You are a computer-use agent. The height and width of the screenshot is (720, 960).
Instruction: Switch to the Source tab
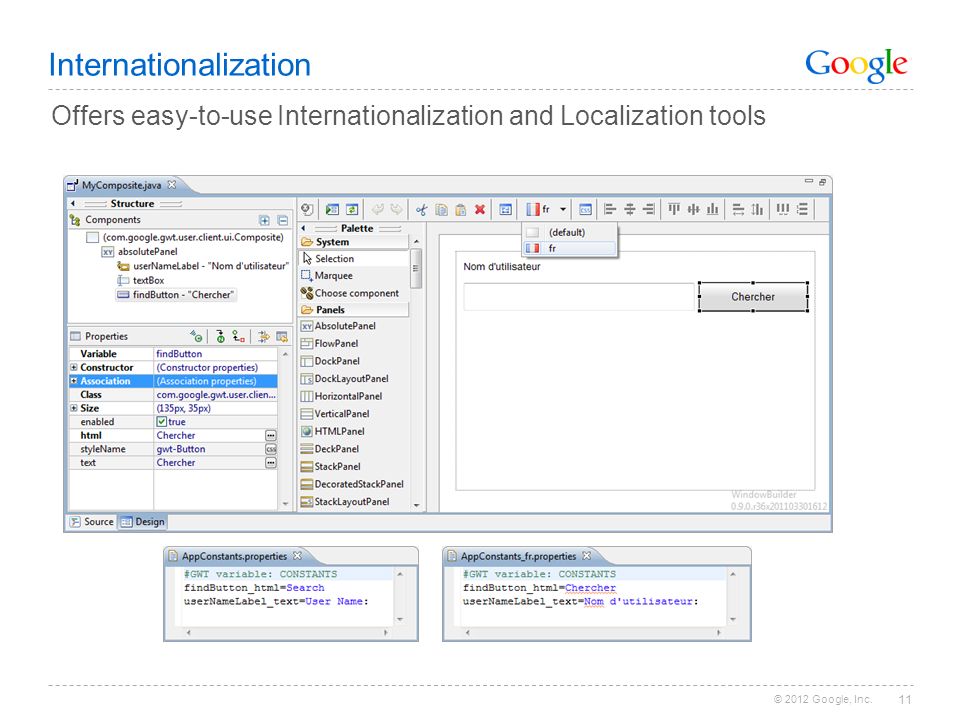[92, 522]
